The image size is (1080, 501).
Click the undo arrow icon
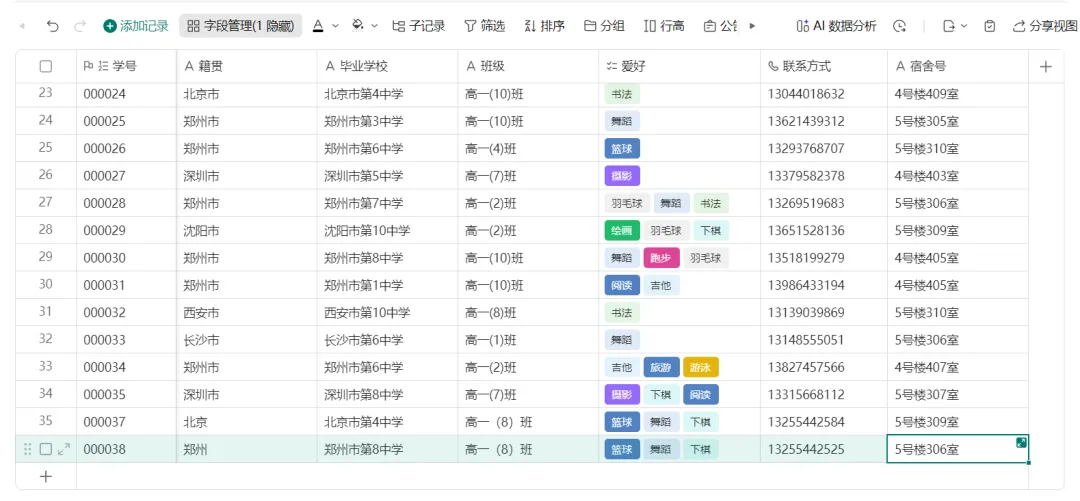point(52,26)
